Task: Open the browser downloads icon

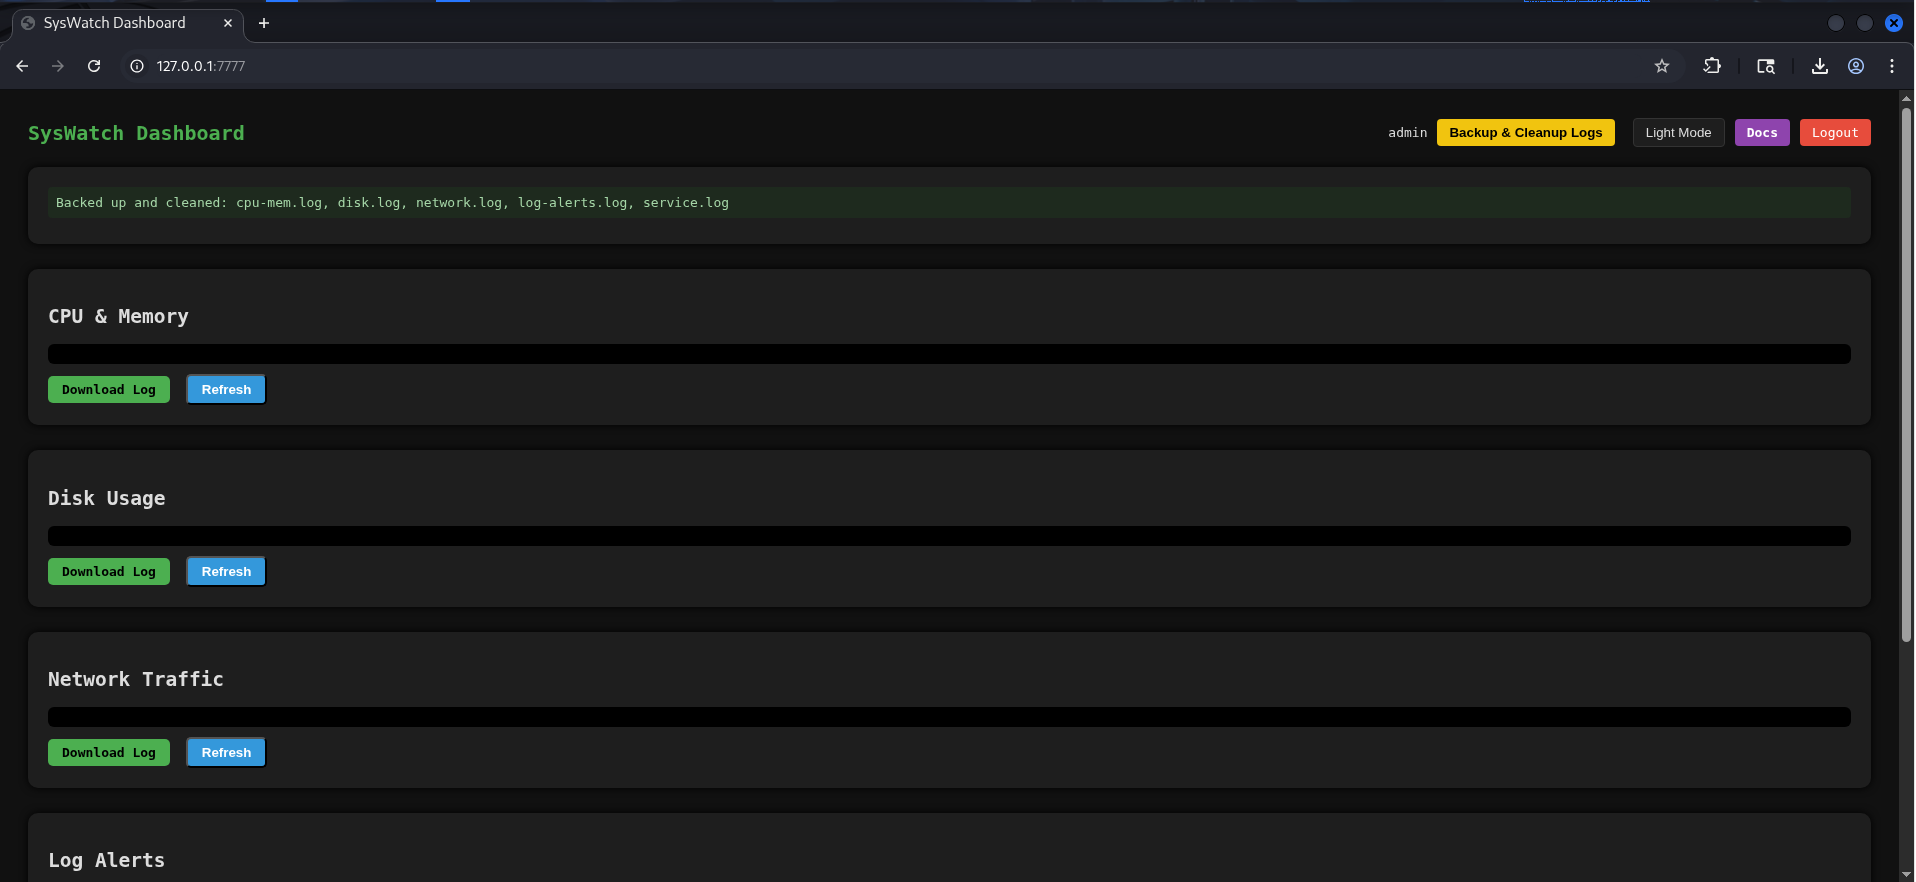Action: 1820,66
